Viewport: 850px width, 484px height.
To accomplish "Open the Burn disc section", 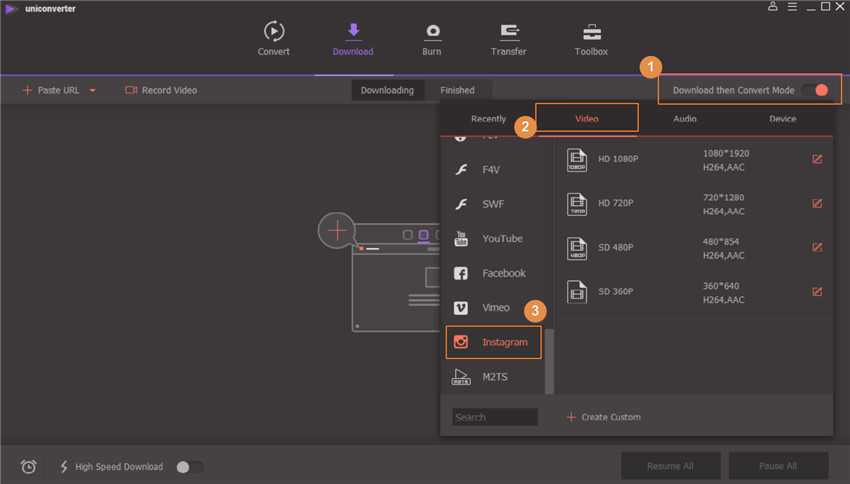I will click(x=432, y=31).
